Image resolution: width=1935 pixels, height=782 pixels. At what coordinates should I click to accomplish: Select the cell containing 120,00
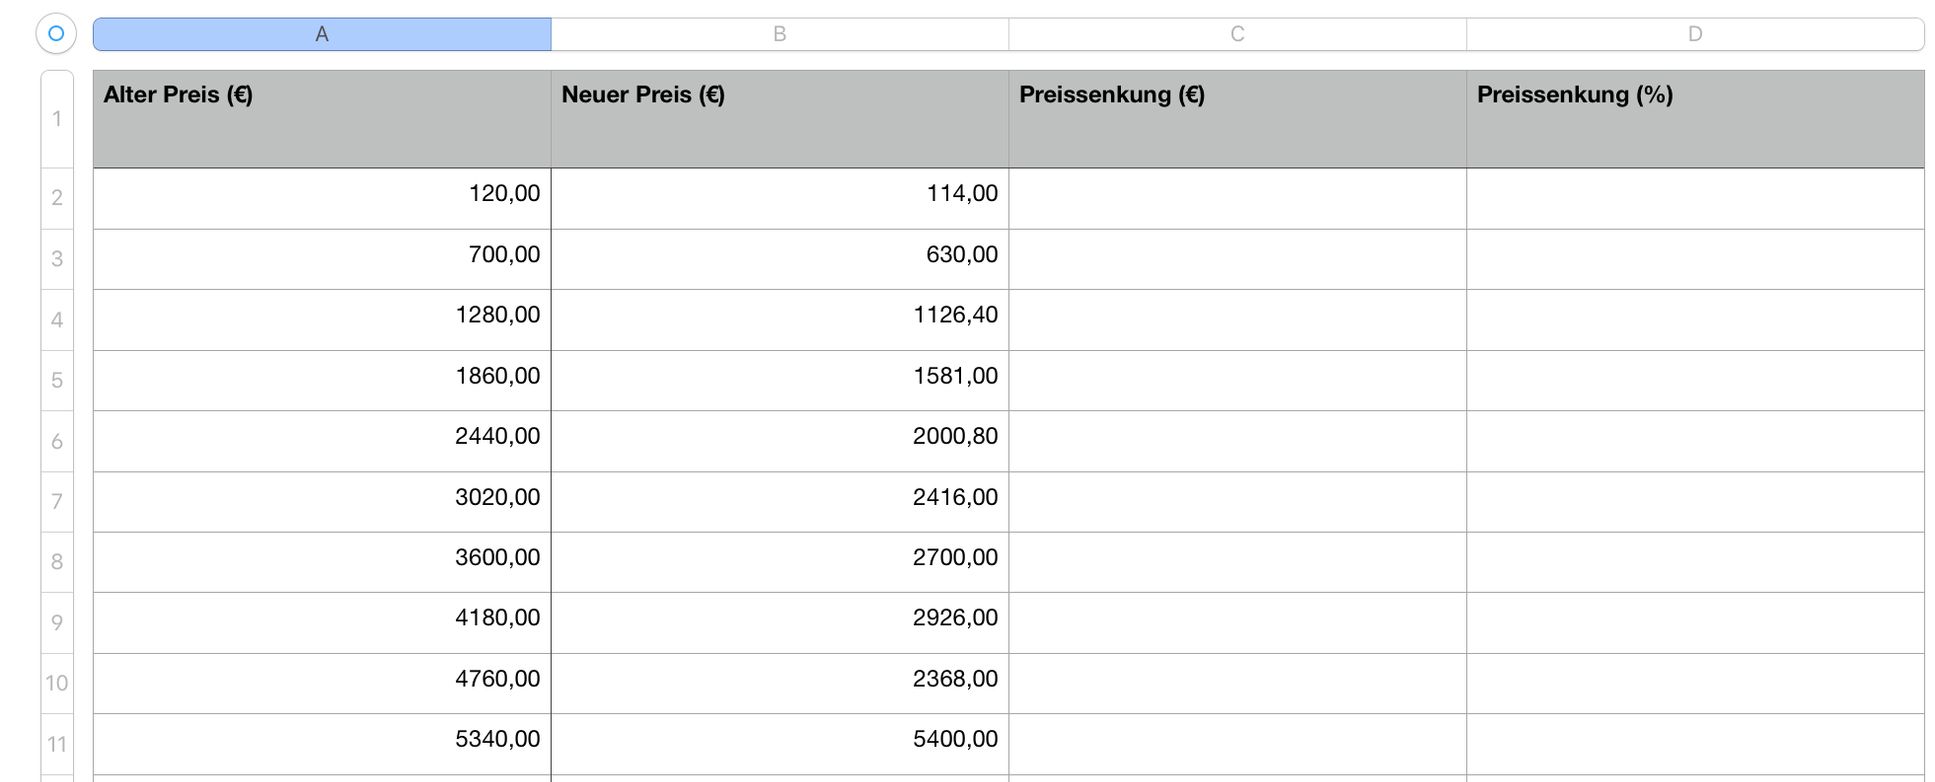pos(322,199)
